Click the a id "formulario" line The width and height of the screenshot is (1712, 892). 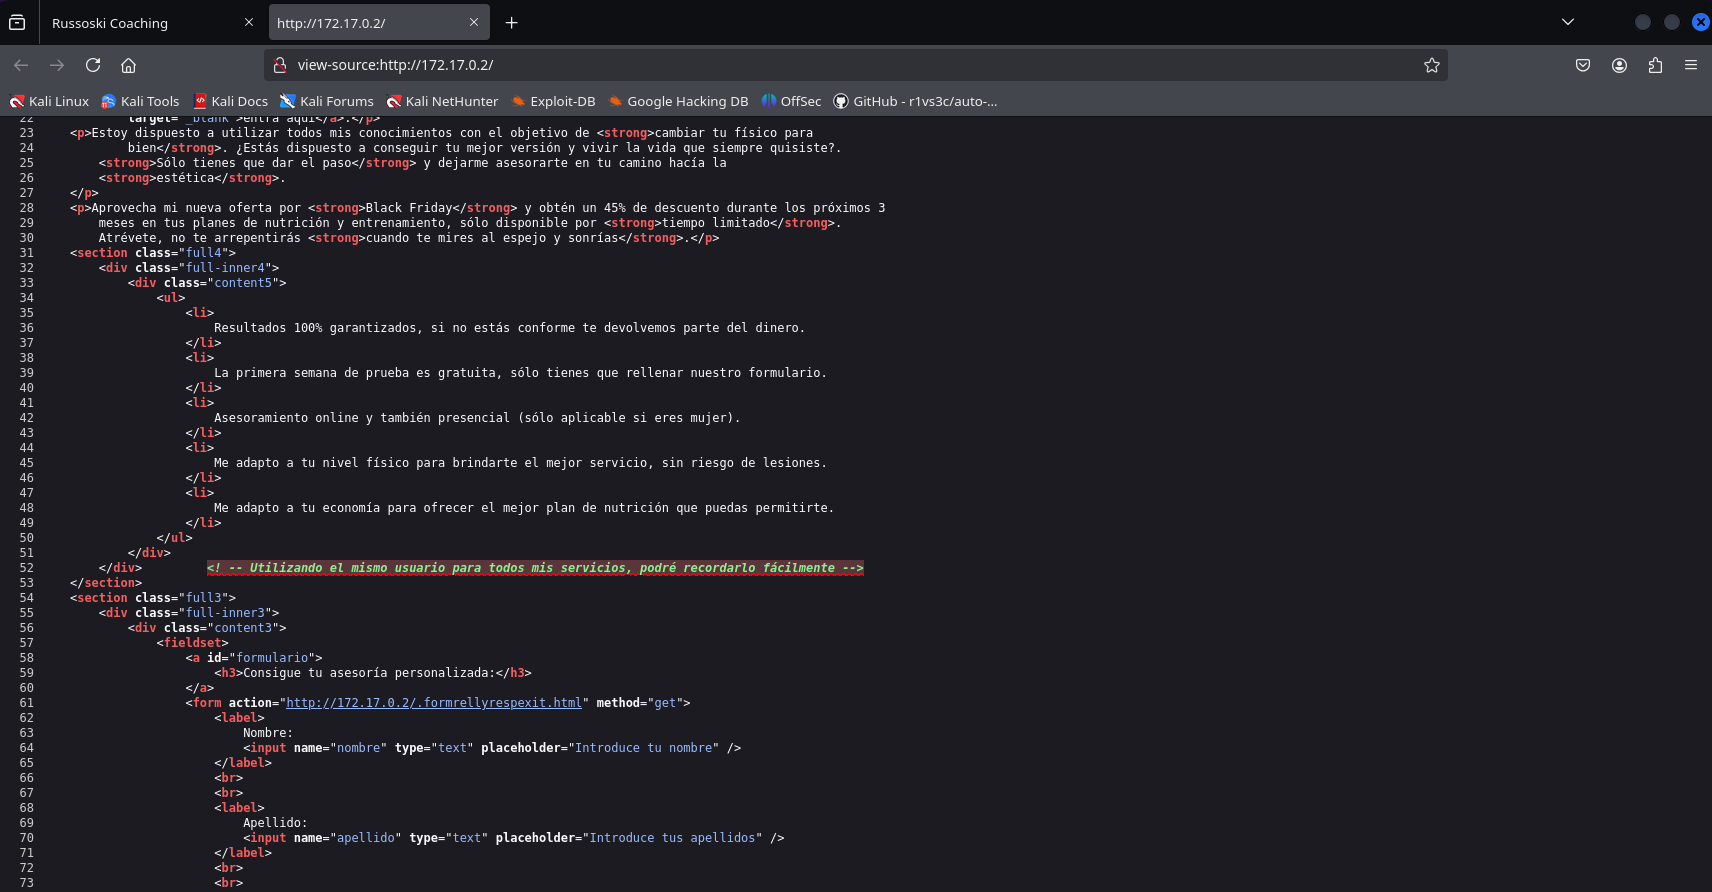(254, 658)
